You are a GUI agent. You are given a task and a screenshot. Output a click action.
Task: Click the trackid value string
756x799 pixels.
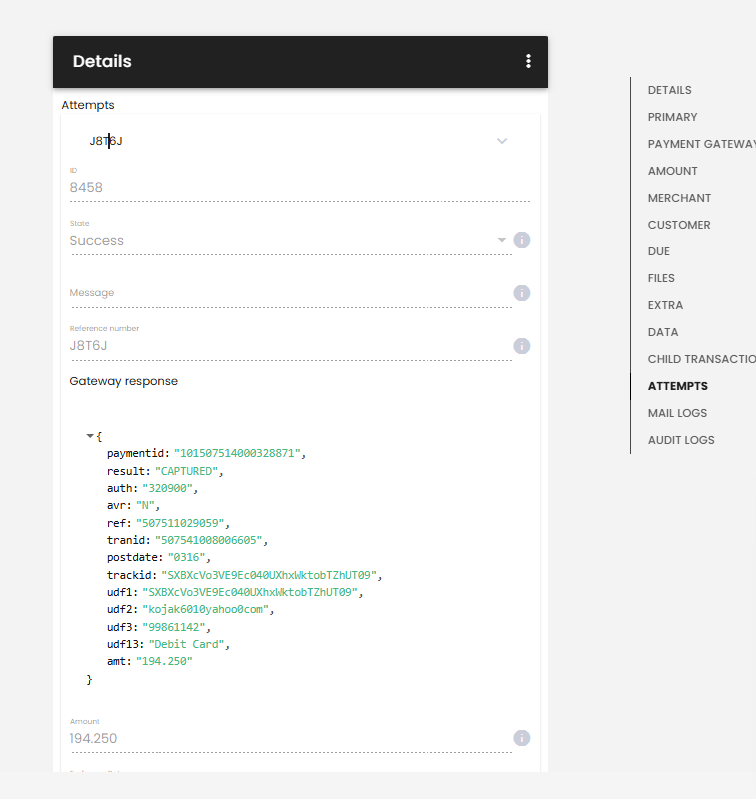269,575
